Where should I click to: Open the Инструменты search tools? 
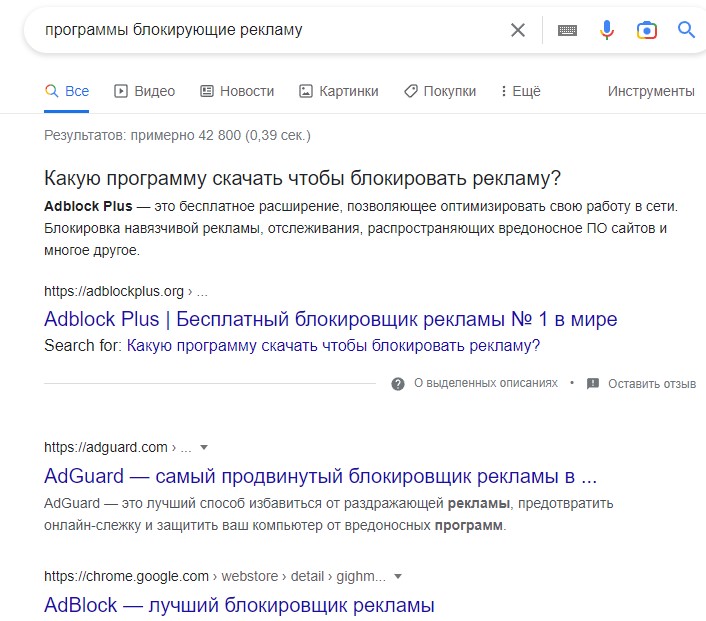coord(651,91)
